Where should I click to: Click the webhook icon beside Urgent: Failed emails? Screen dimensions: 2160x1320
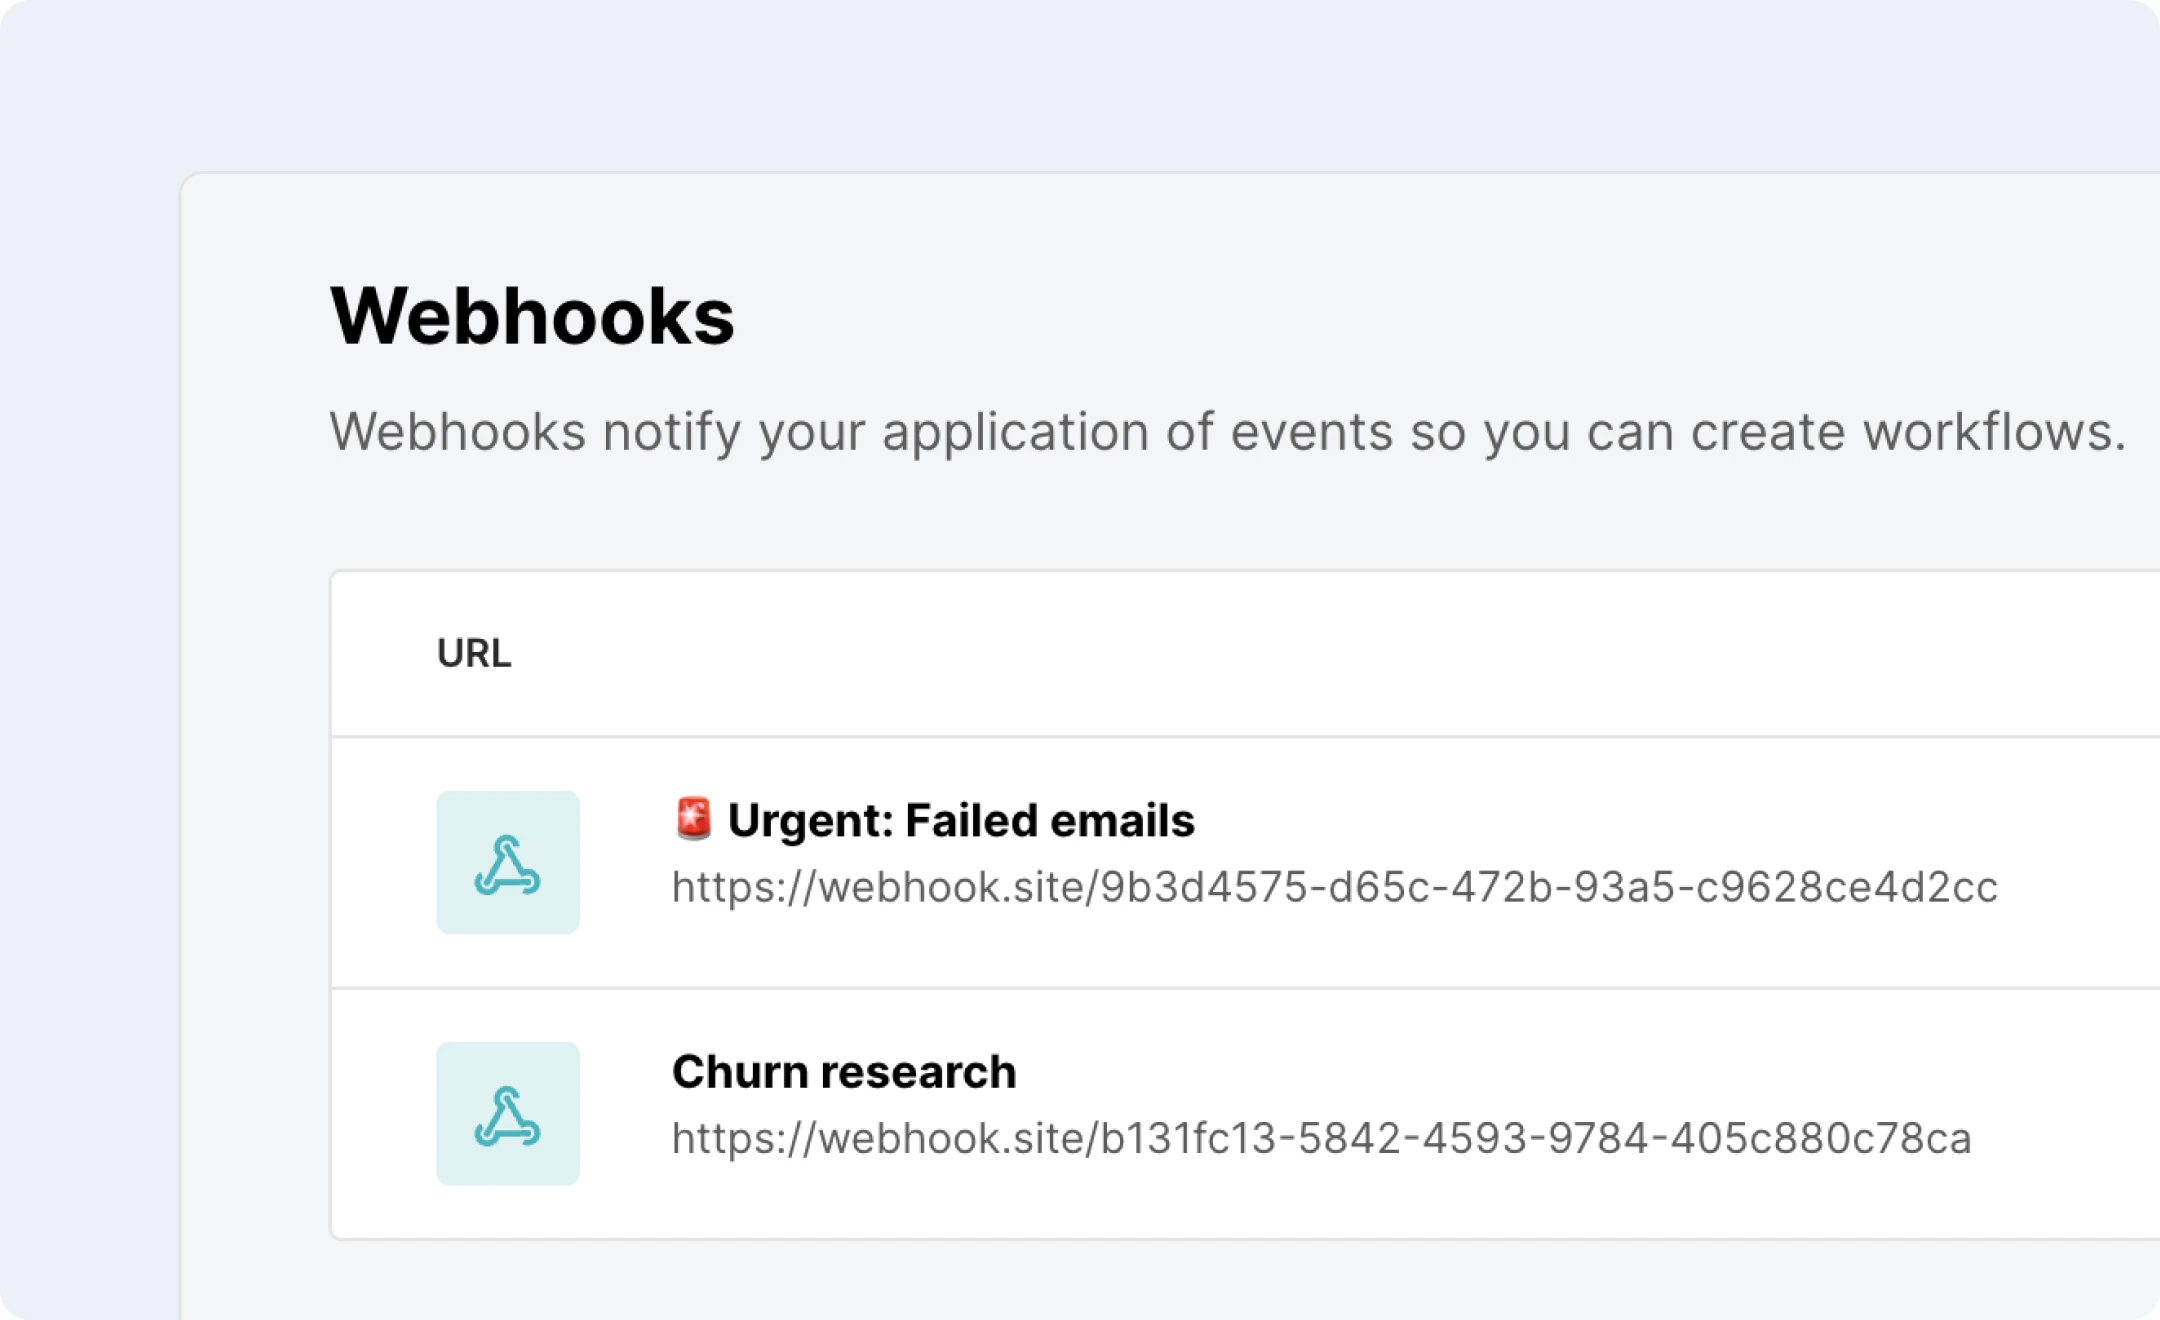click(508, 862)
